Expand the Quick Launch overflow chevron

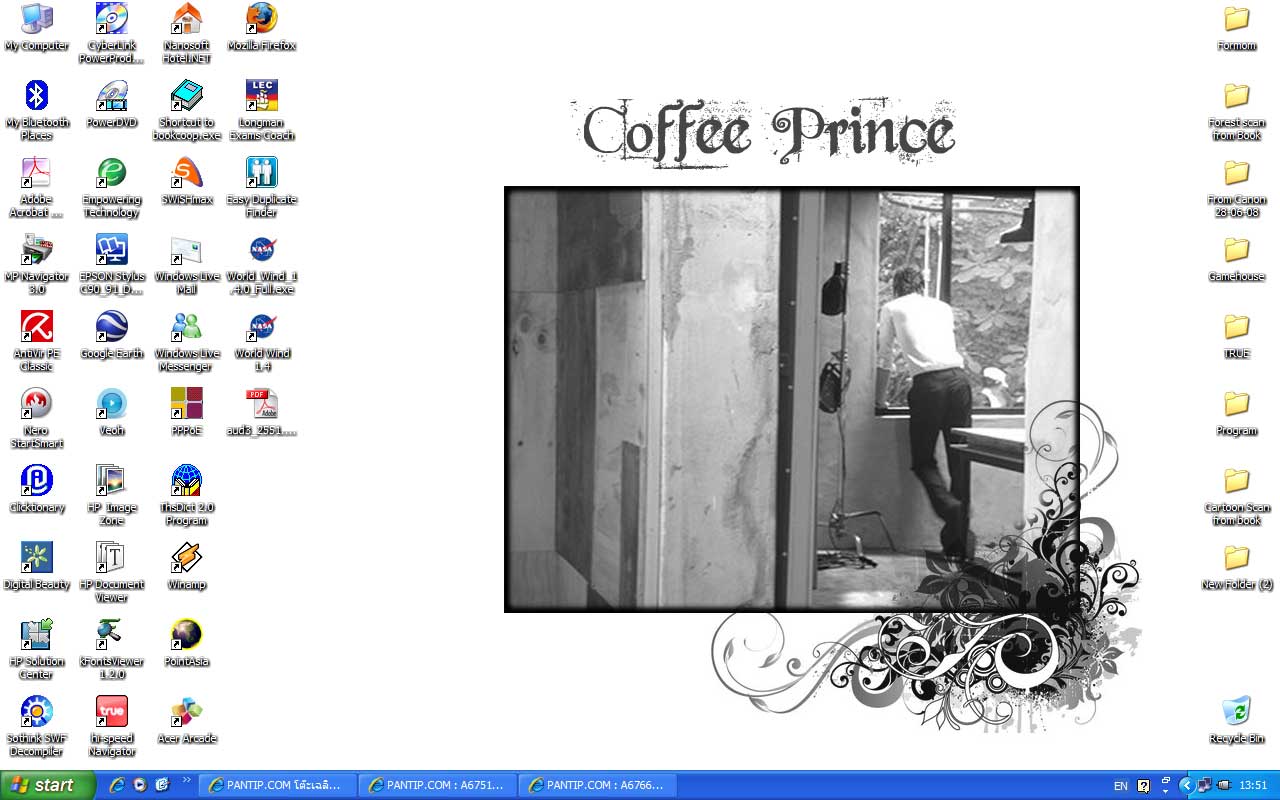[x=185, y=780]
